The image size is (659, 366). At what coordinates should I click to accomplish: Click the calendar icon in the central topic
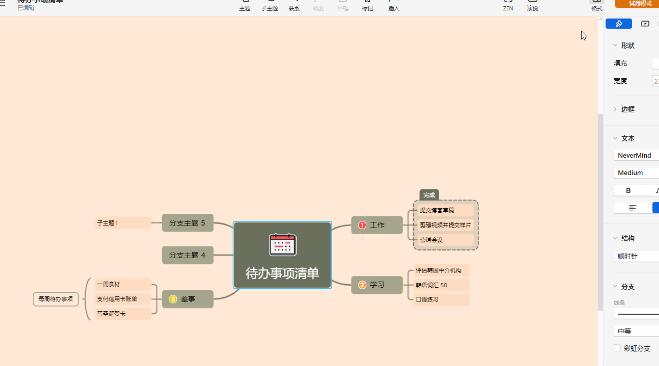[282, 245]
